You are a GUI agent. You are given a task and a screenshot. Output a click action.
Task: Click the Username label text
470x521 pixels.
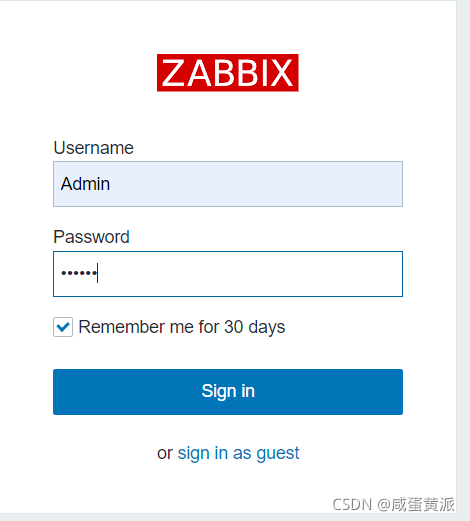tap(93, 148)
